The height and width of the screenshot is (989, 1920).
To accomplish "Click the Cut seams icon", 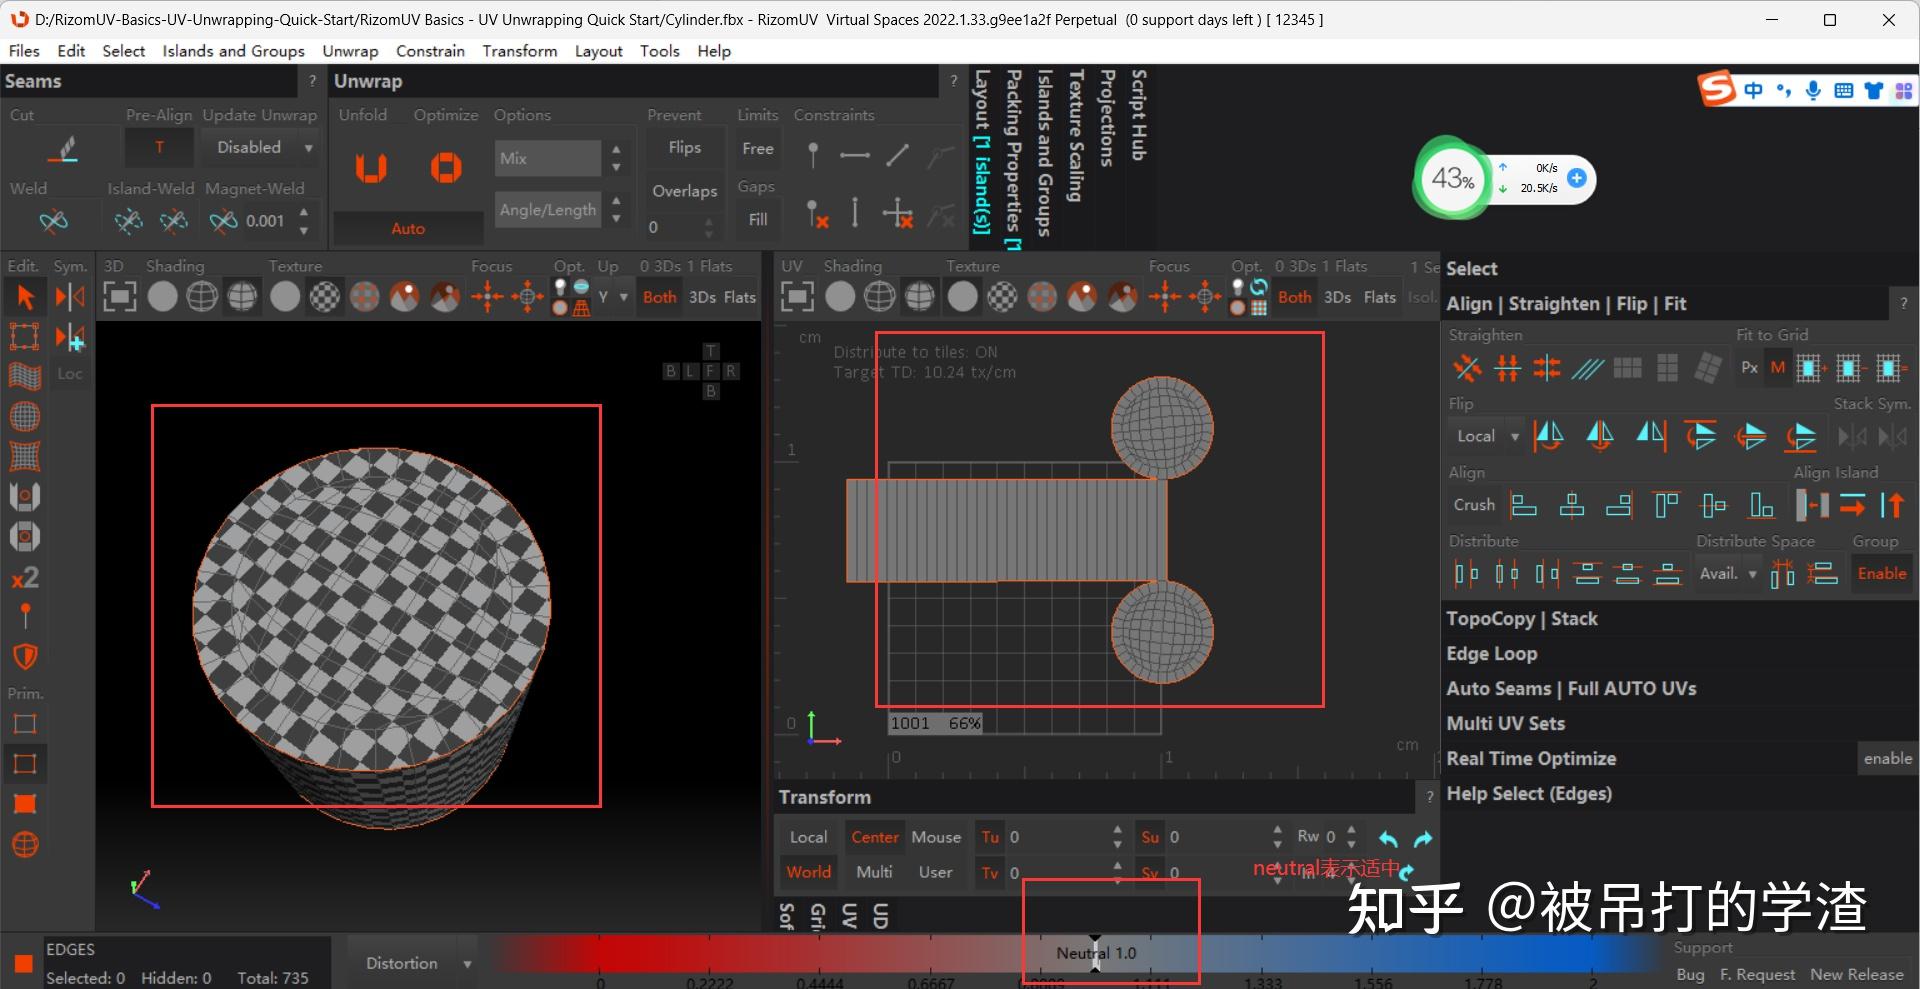I will click(x=64, y=149).
